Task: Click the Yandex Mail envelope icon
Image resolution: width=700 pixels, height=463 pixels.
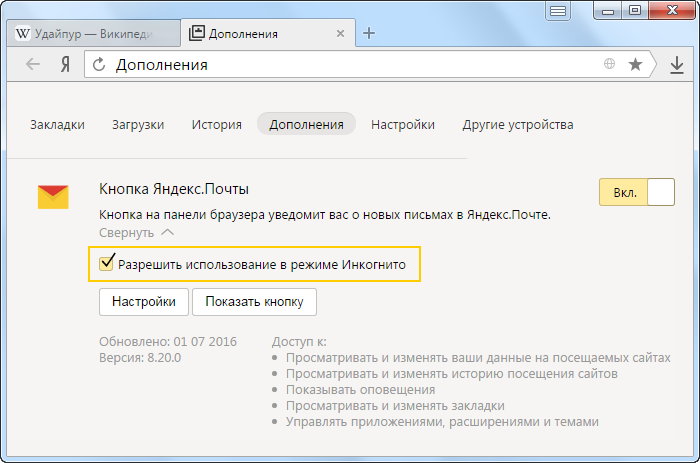Action: (53, 197)
